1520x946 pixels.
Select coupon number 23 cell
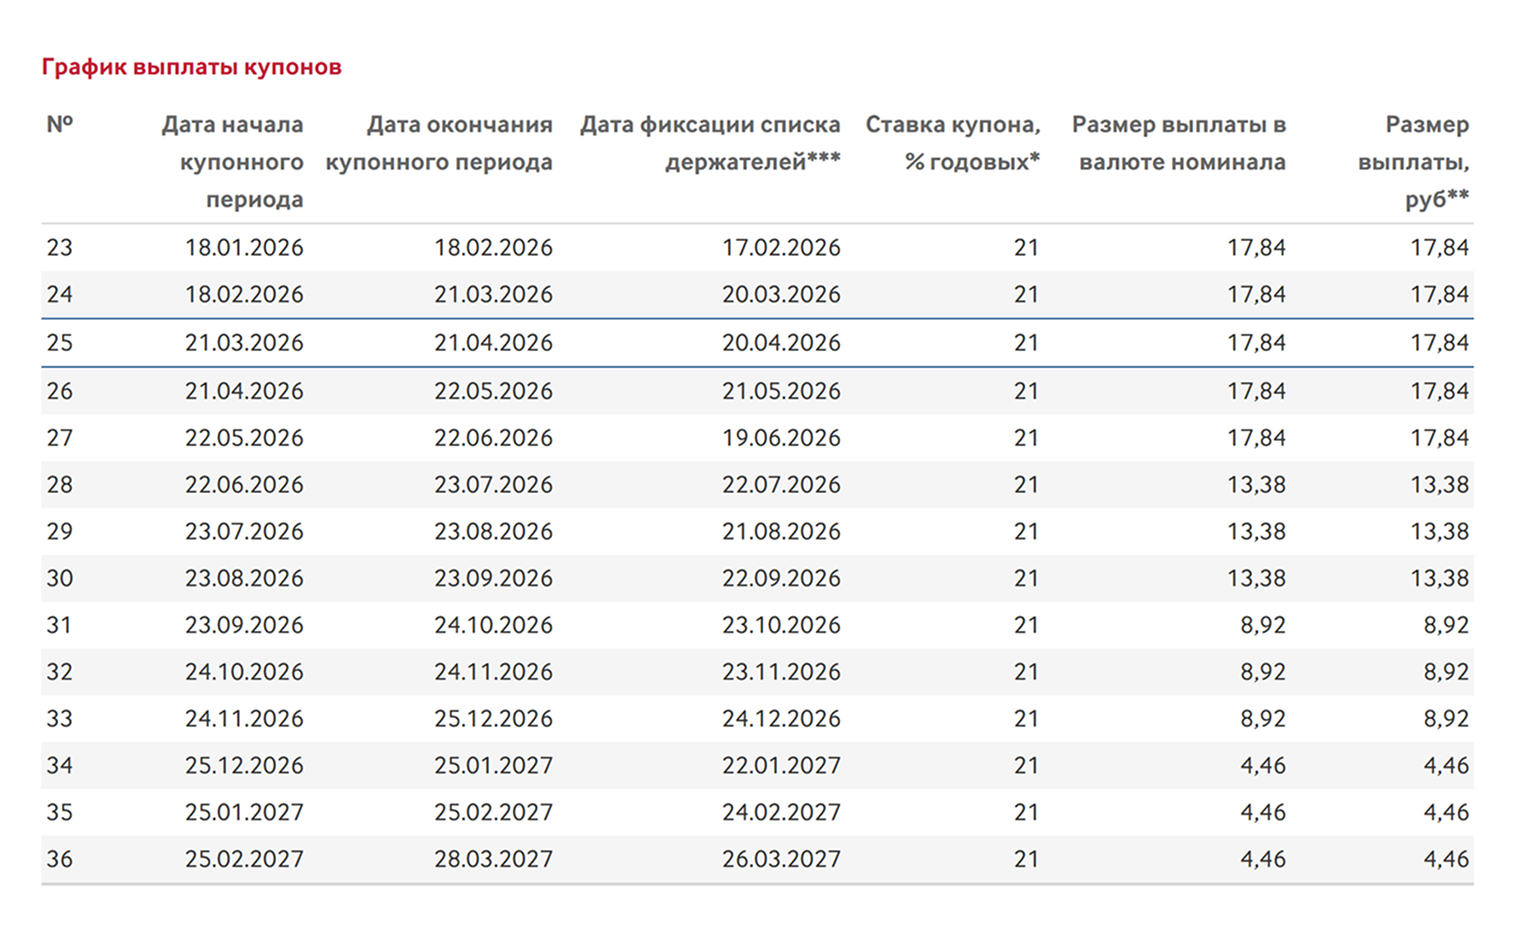tap(60, 248)
